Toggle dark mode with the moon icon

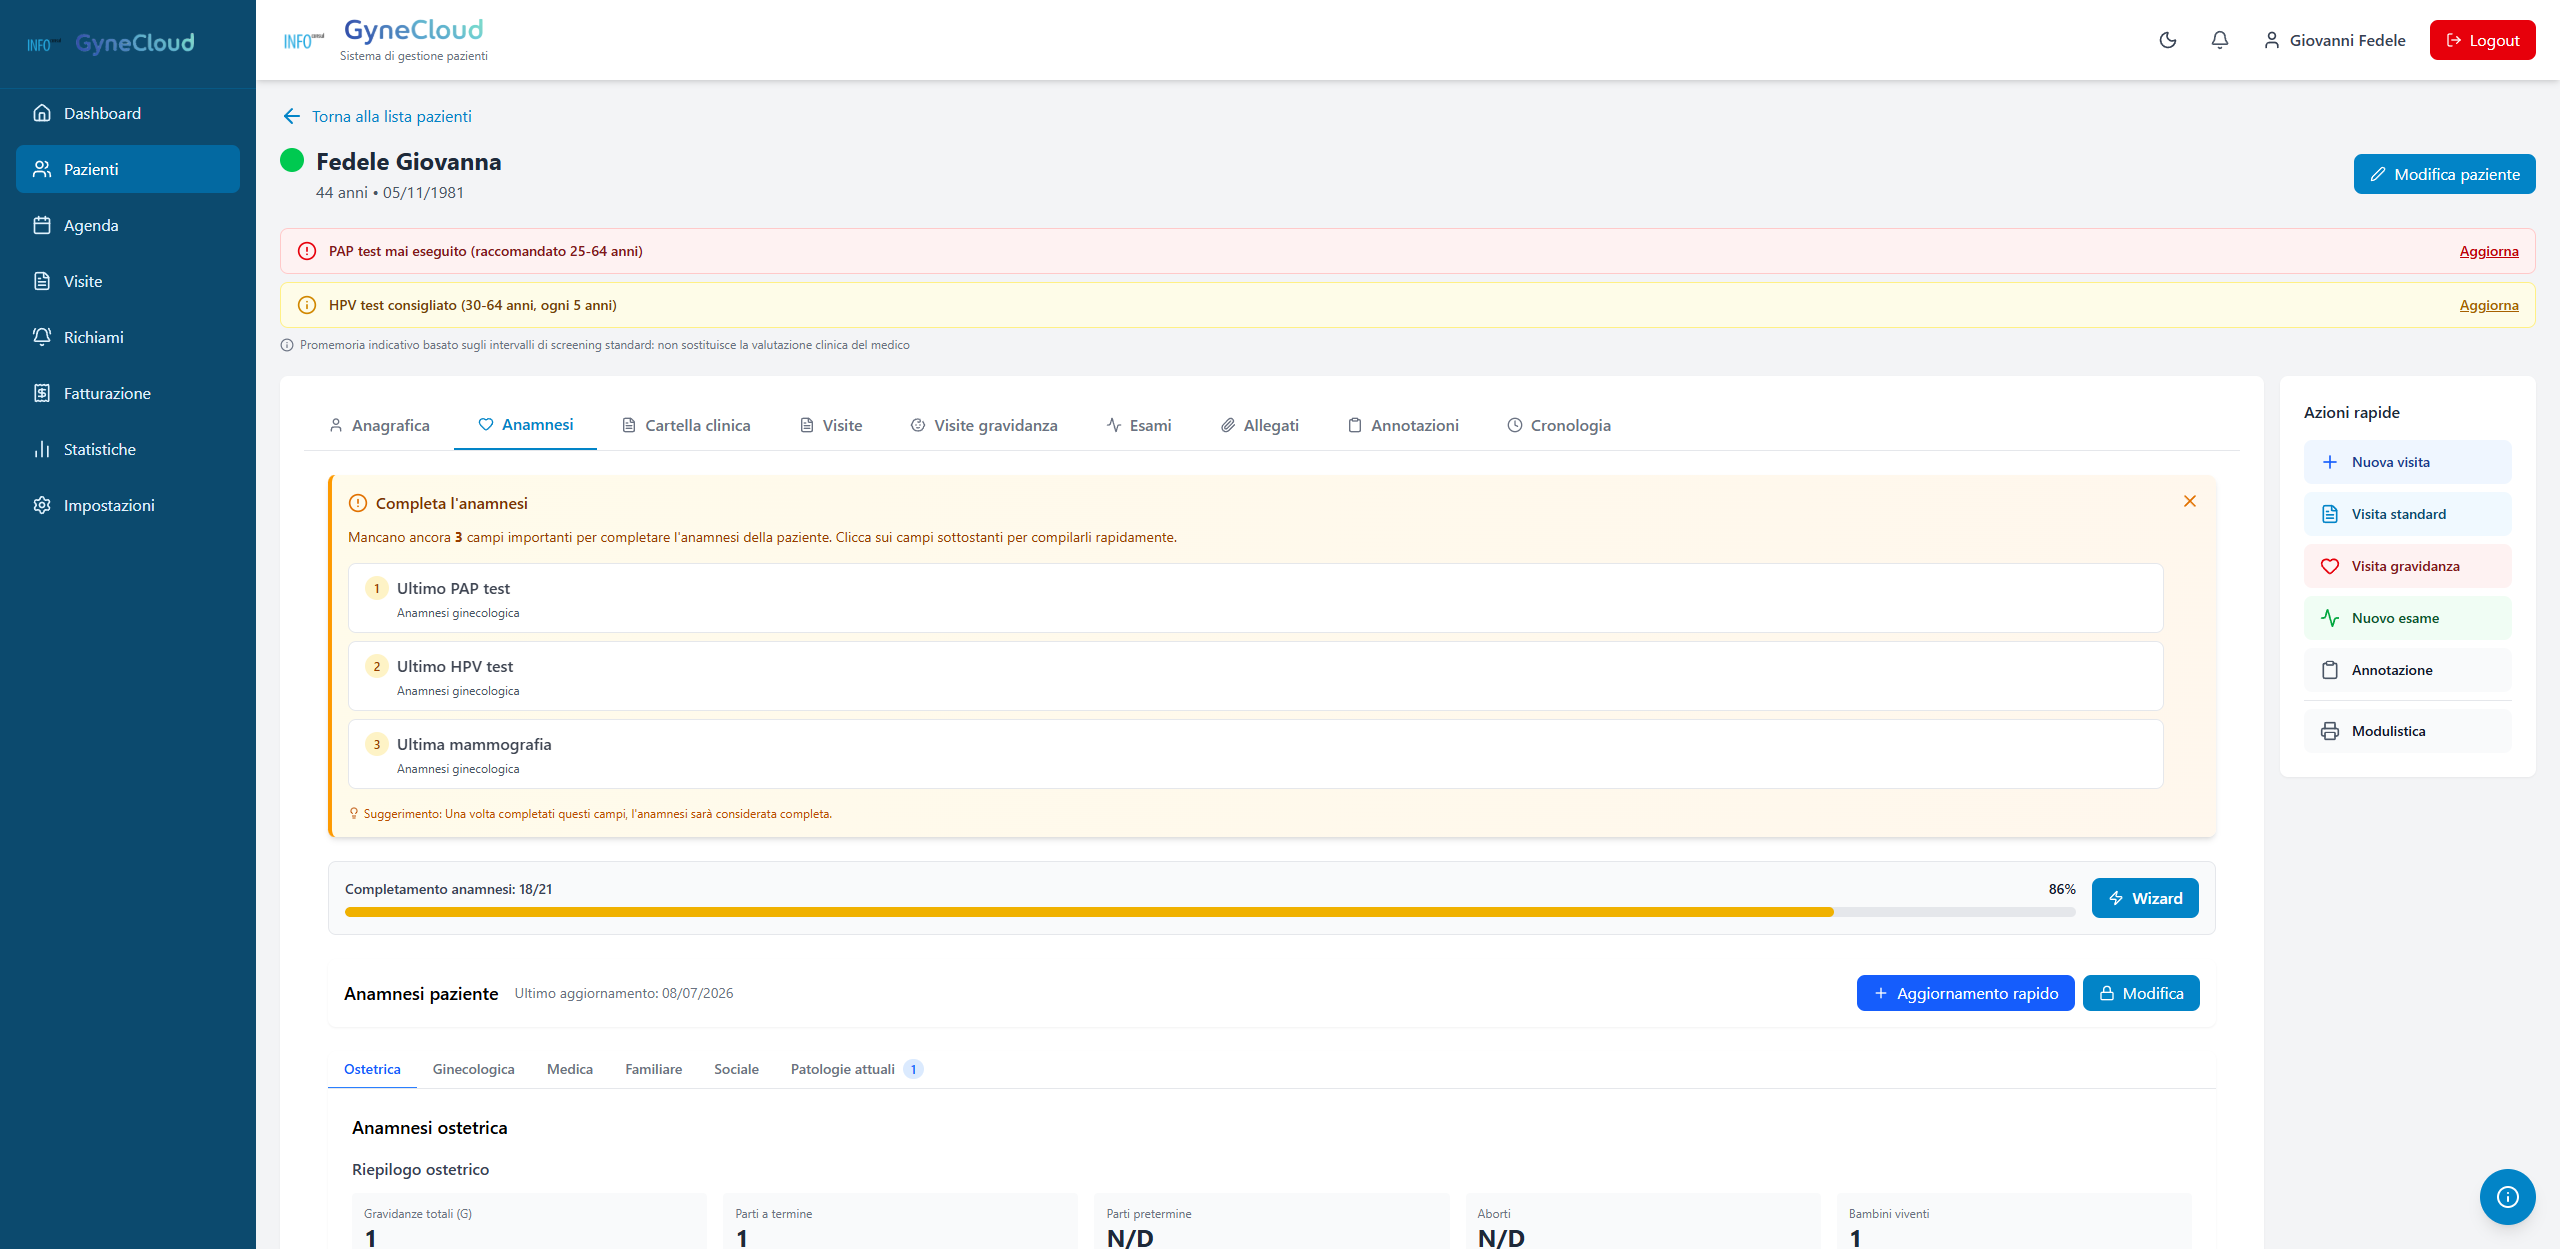pos(2167,40)
